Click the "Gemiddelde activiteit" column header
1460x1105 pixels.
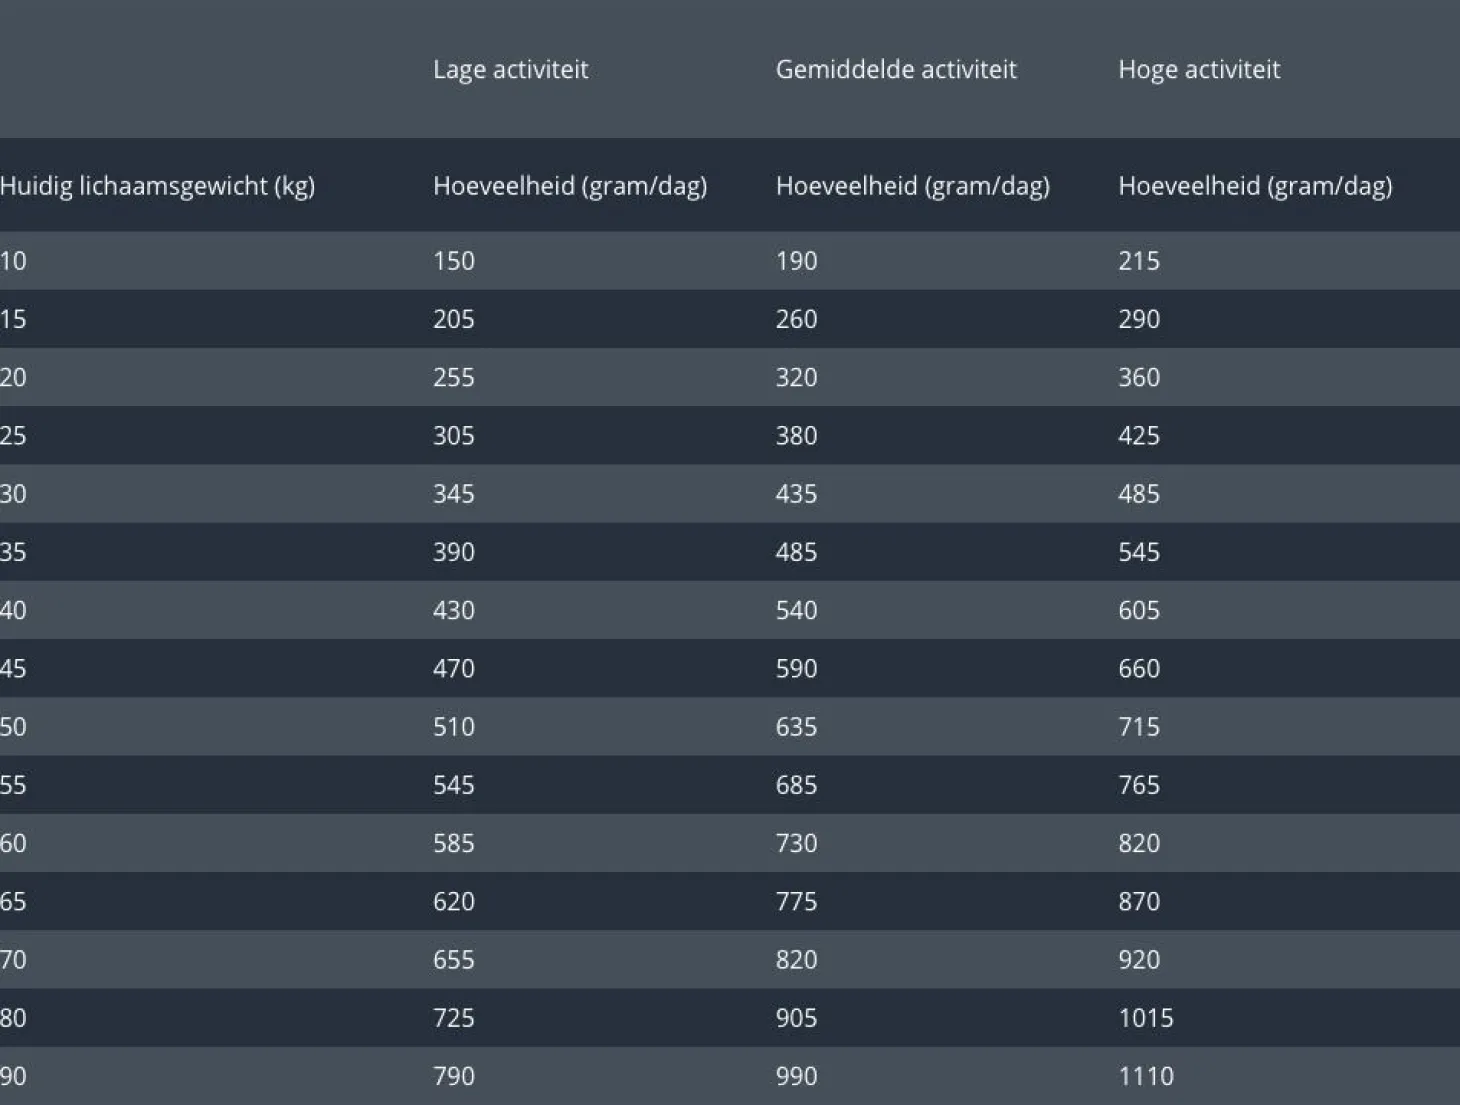click(895, 69)
